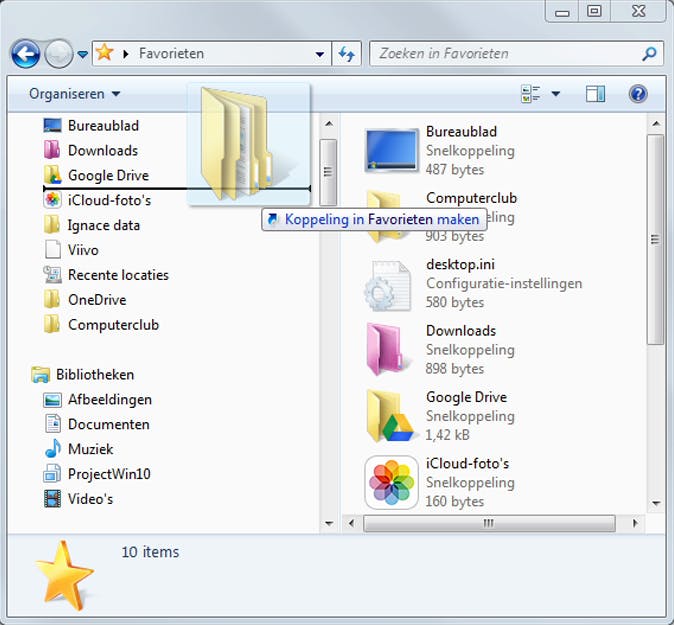Viewport: 674px width, 625px height.
Task: Click the iCloud-foto's flower icon in sidebar
Action: [52, 200]
